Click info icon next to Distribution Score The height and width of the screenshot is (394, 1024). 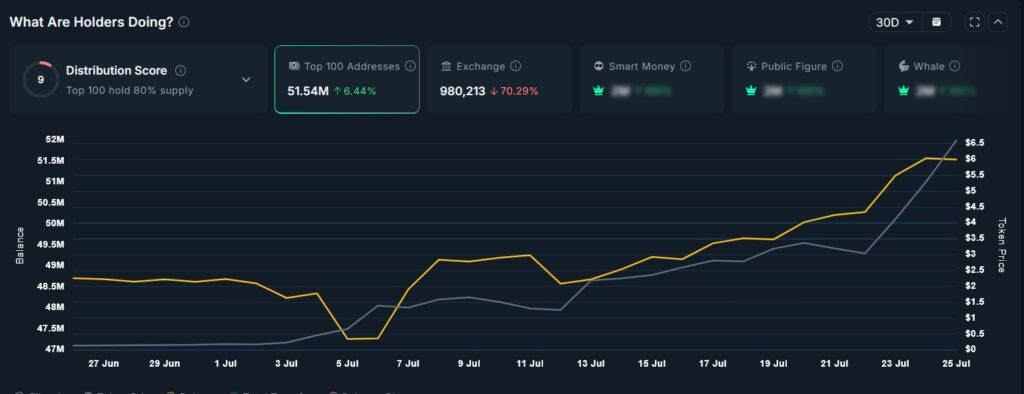[x=181, y=71]
